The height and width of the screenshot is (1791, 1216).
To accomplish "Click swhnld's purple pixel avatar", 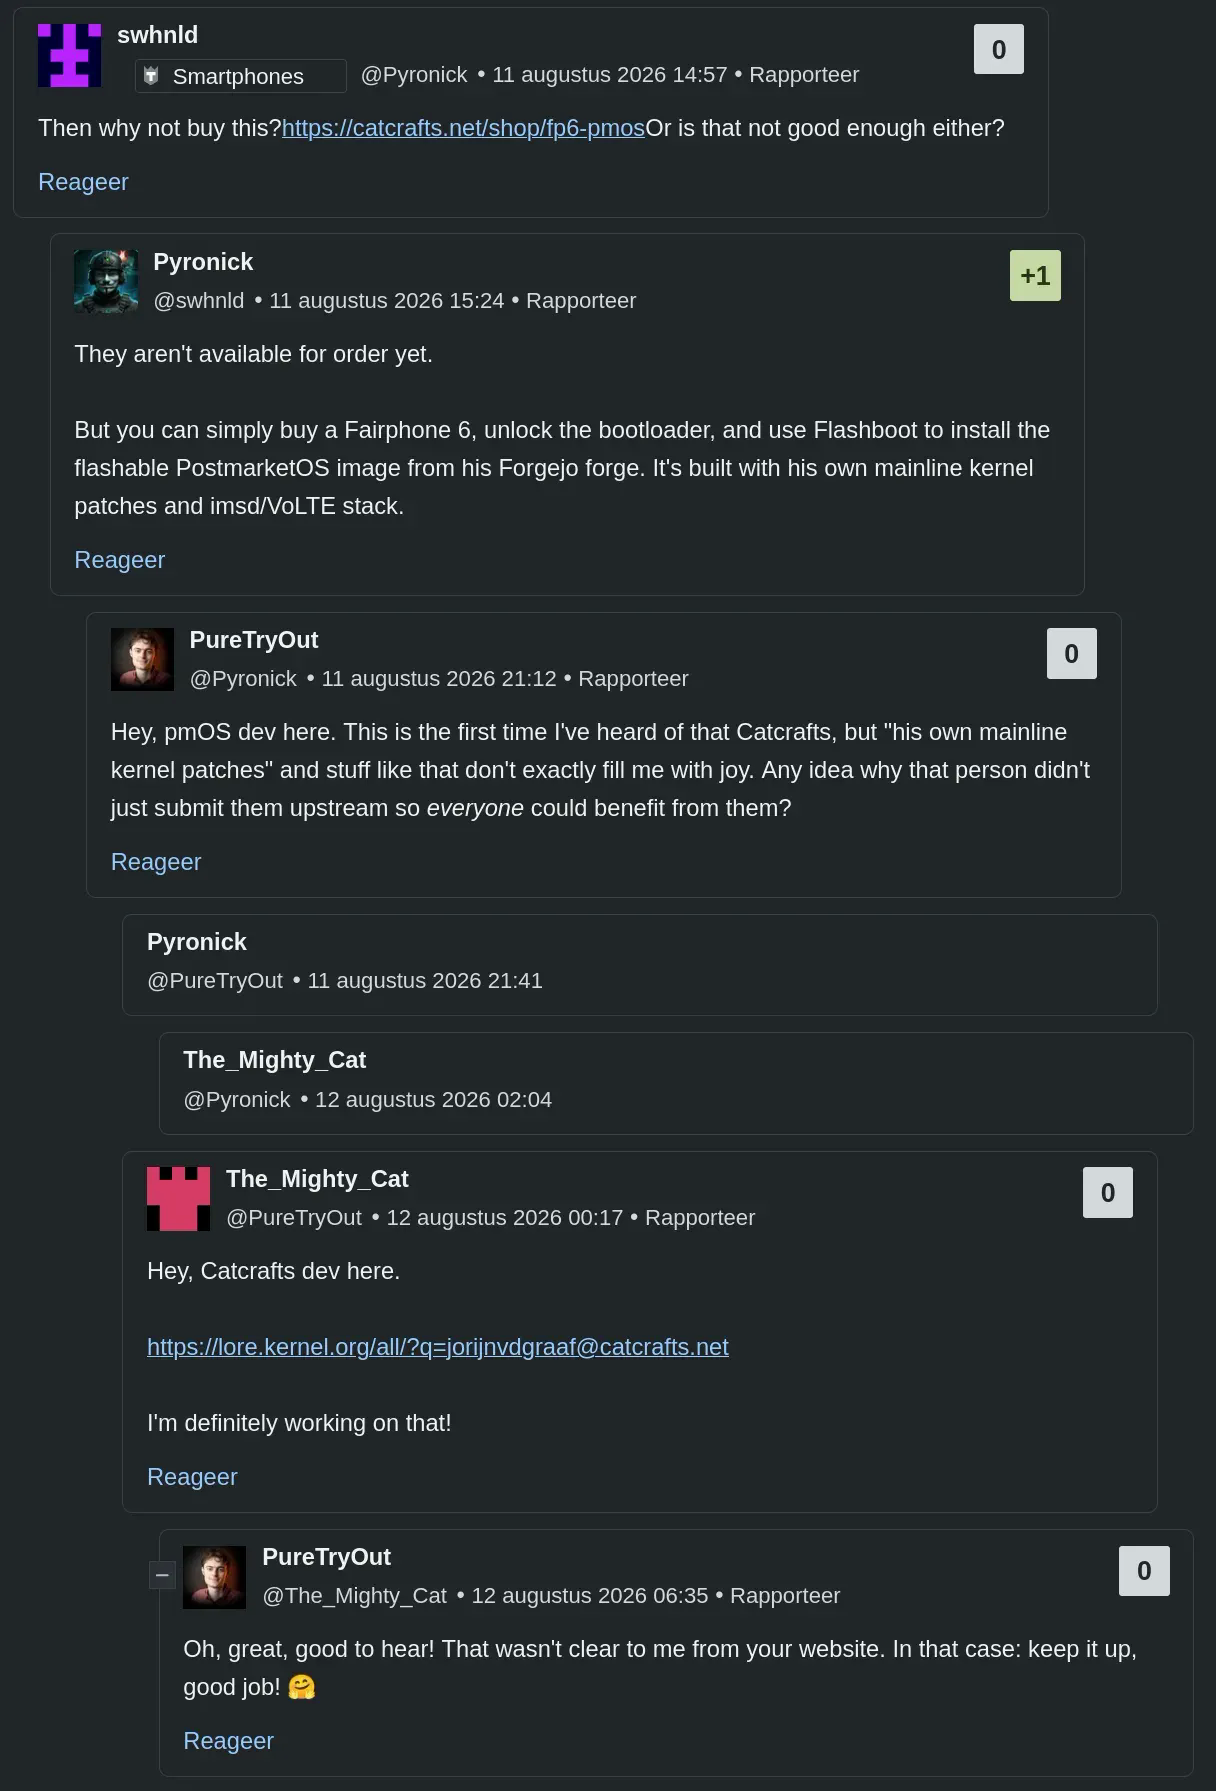I will tap(69, 56).
